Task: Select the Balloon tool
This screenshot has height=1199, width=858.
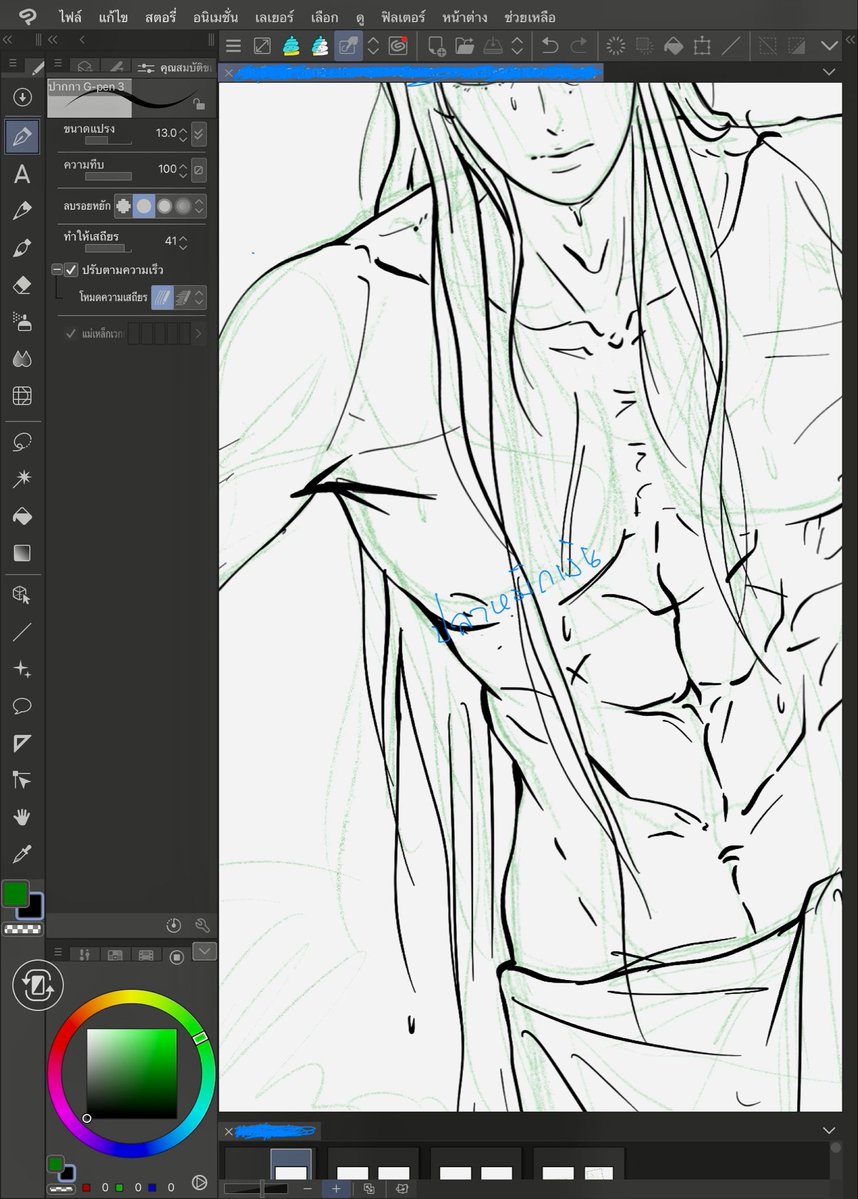Action: click(x=22, y=706)
